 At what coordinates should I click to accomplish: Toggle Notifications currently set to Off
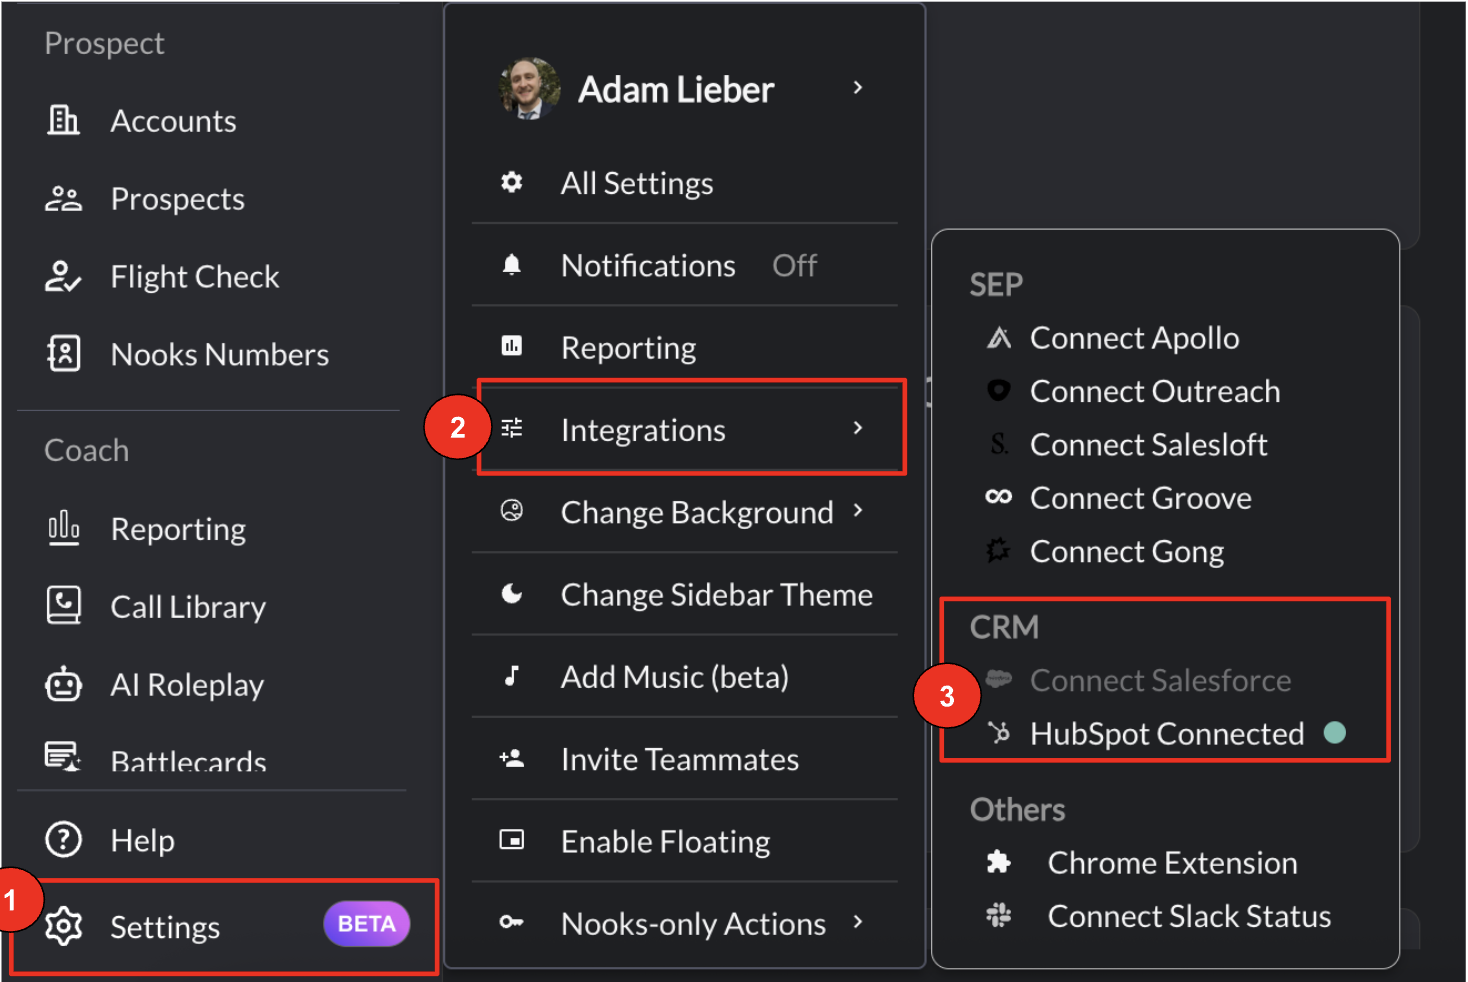pos(685,265)
